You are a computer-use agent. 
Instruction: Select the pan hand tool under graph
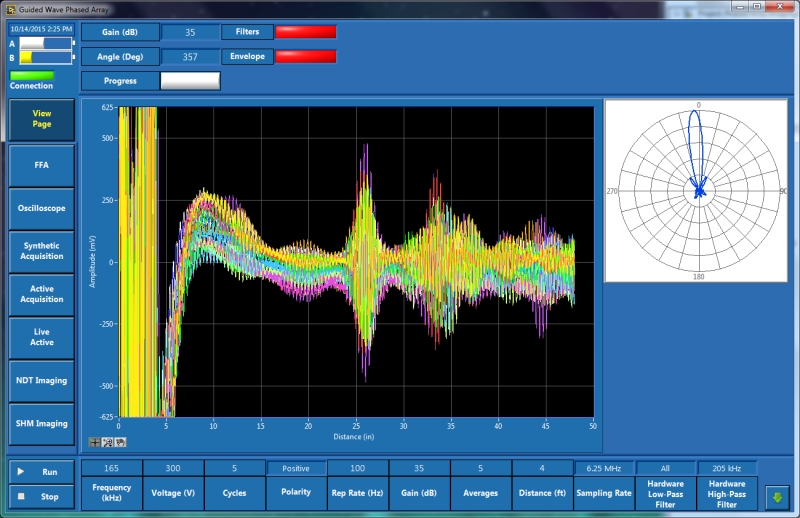coord(119,441)
